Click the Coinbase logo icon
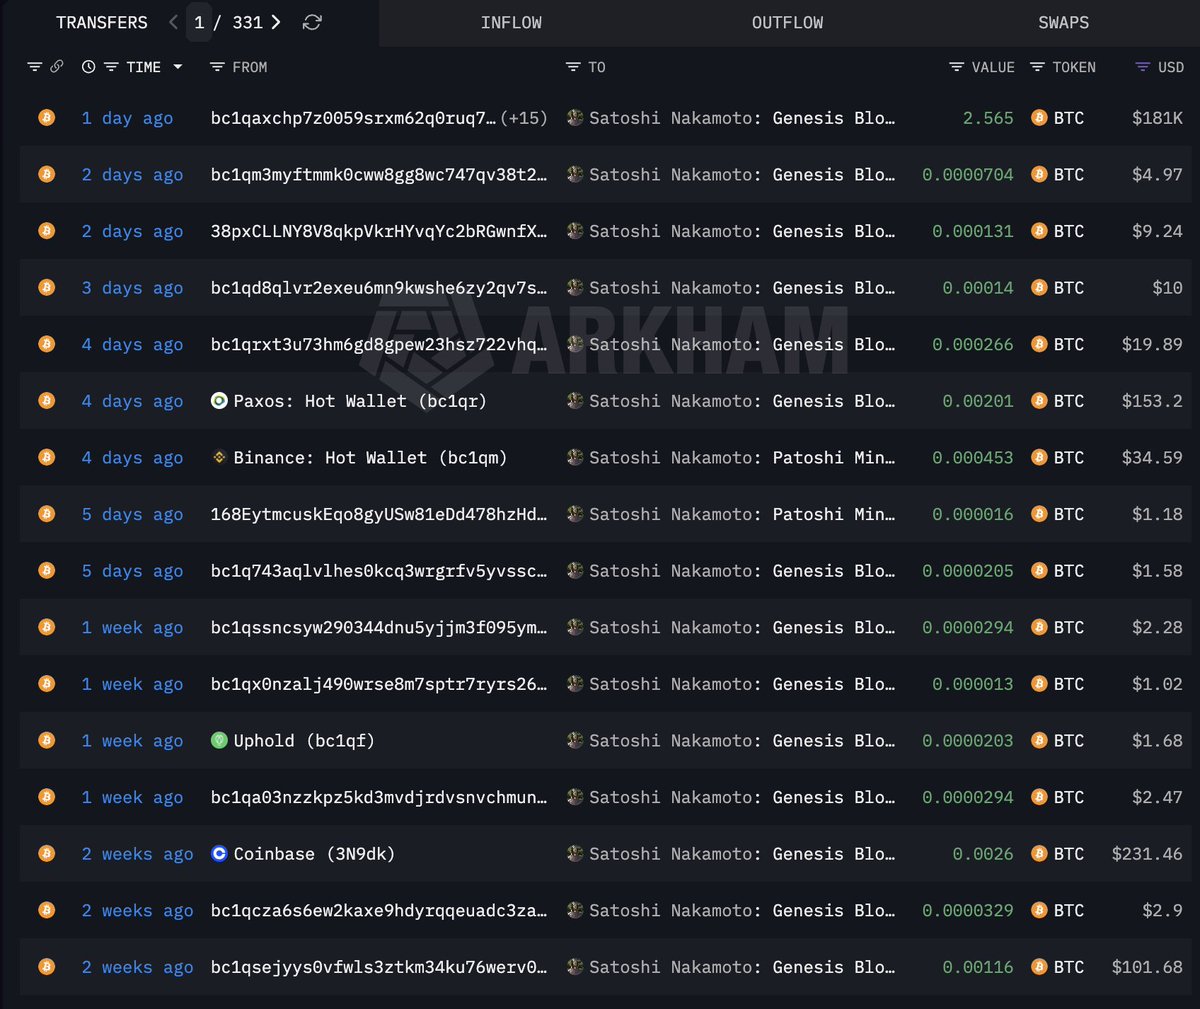 click(x=219, y=854)
